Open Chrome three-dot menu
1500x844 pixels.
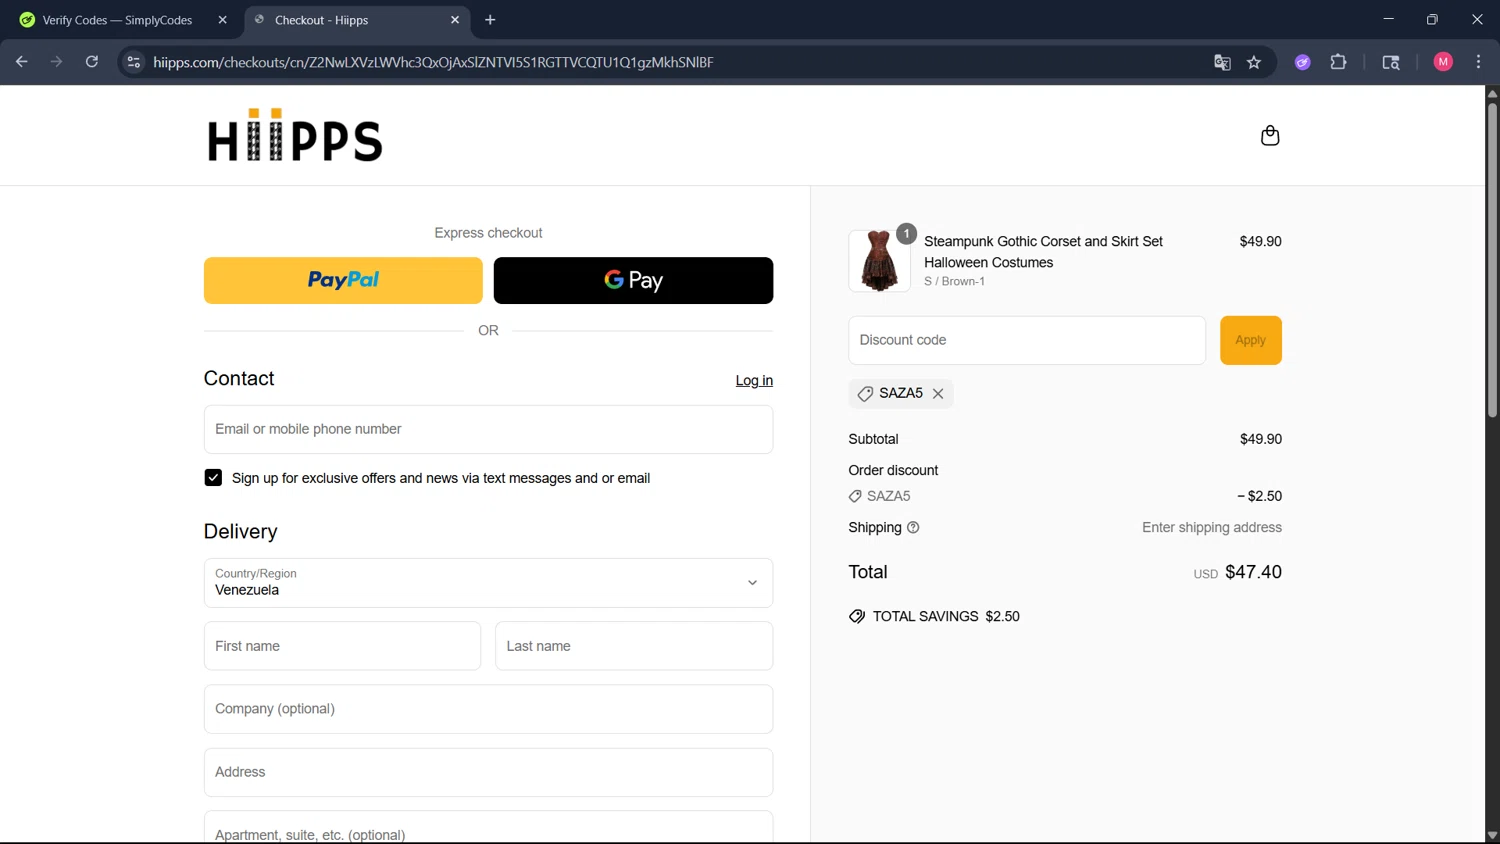(x=1478, y=62)
